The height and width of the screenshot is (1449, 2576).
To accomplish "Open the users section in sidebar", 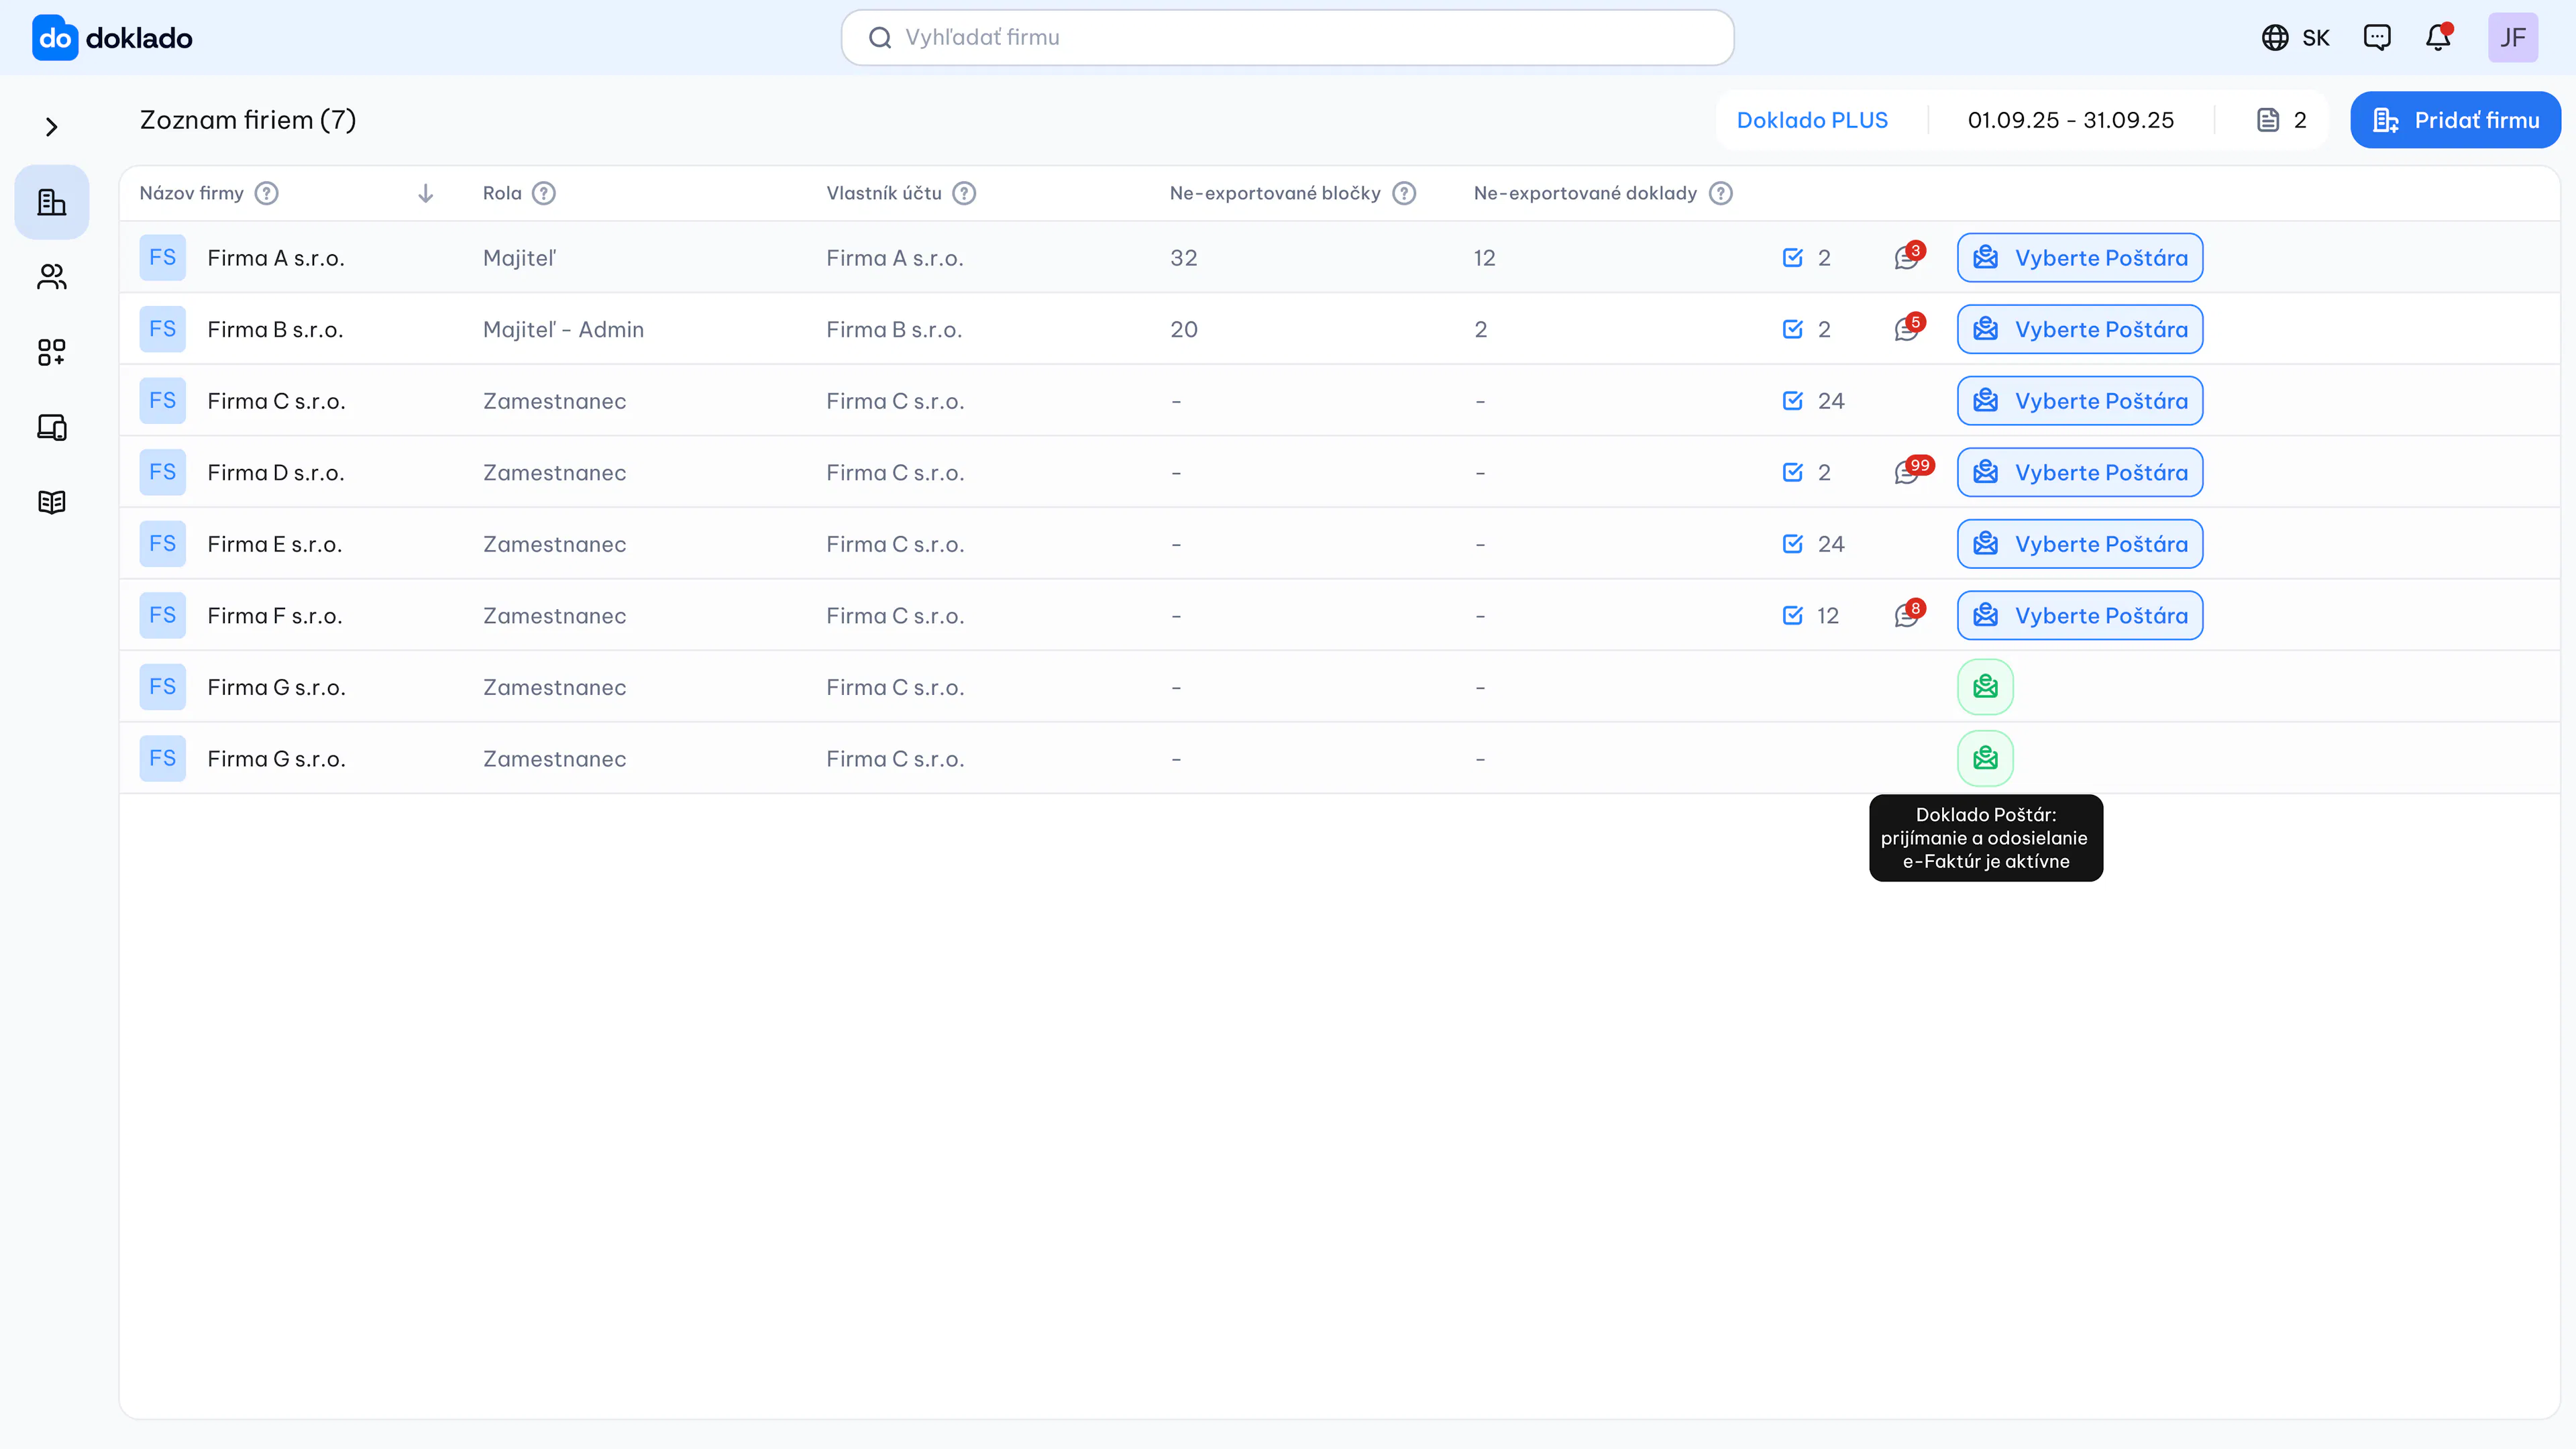I will click(x=52, y=277).
